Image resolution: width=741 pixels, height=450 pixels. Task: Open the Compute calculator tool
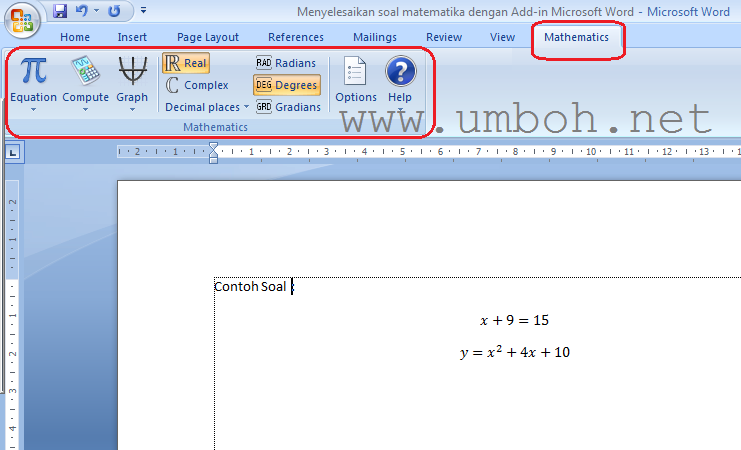coord(86,71)
